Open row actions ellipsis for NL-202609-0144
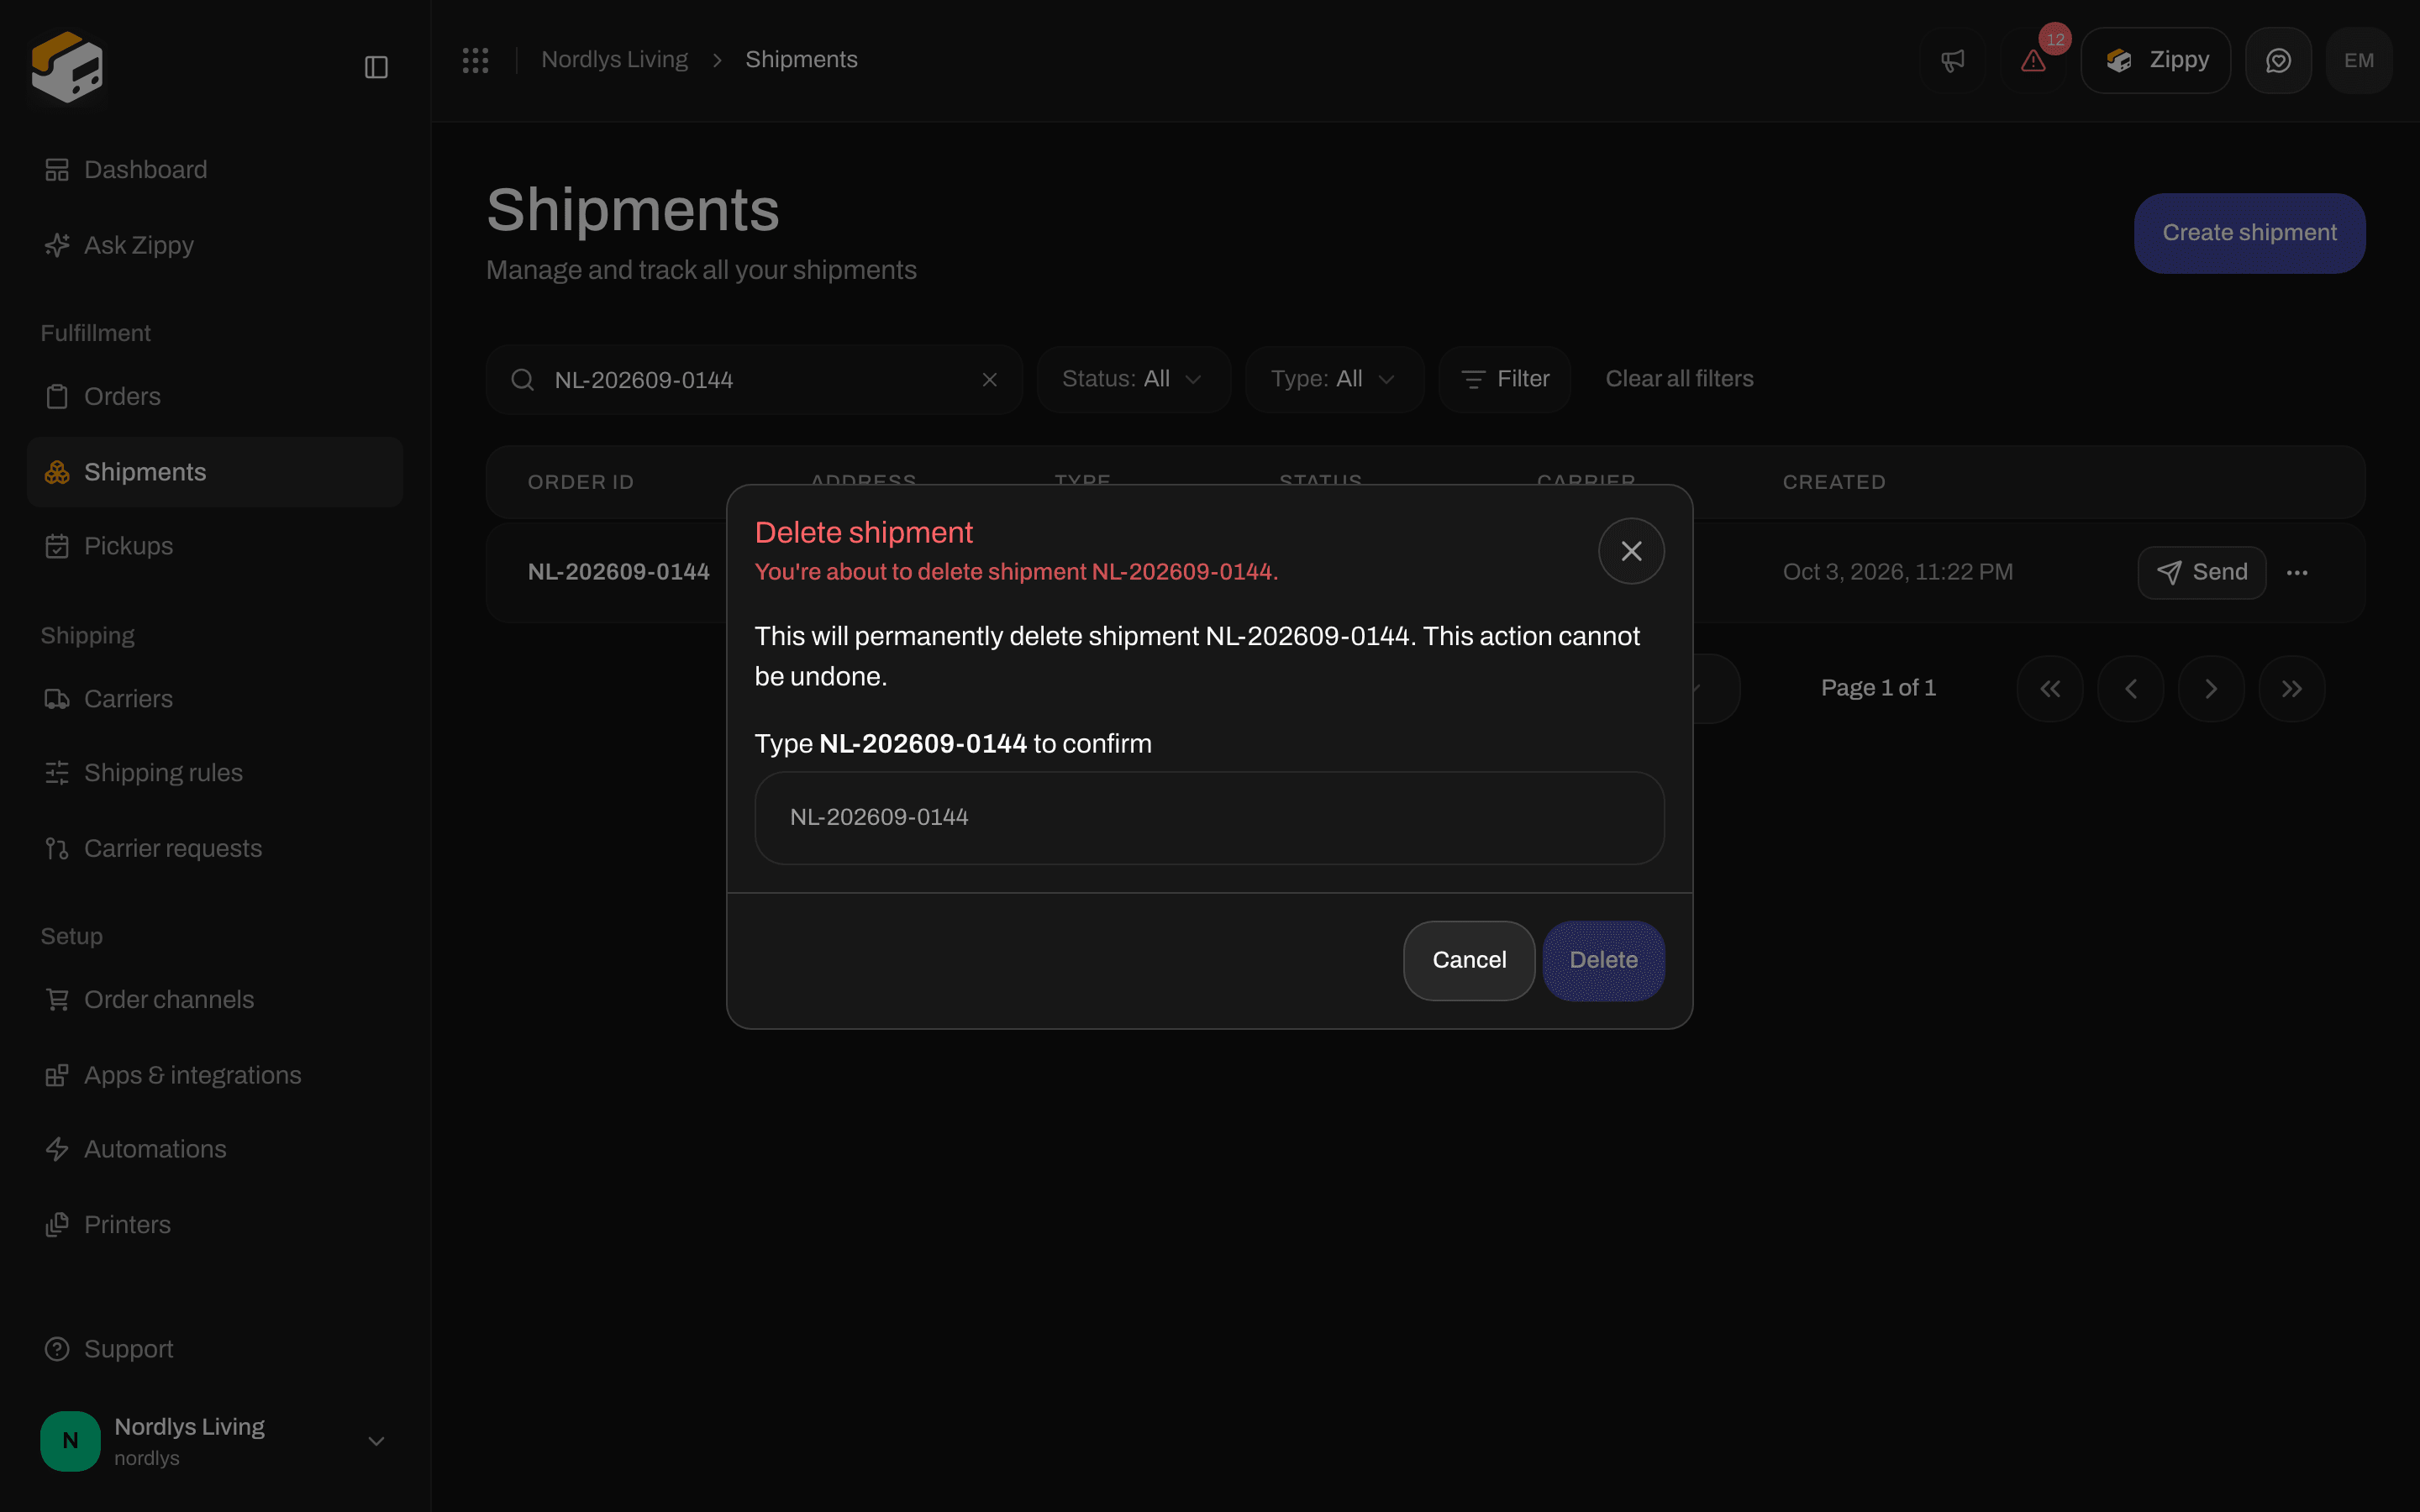Viewport: 2420px width, 1512px height. tap(2297, 573)
